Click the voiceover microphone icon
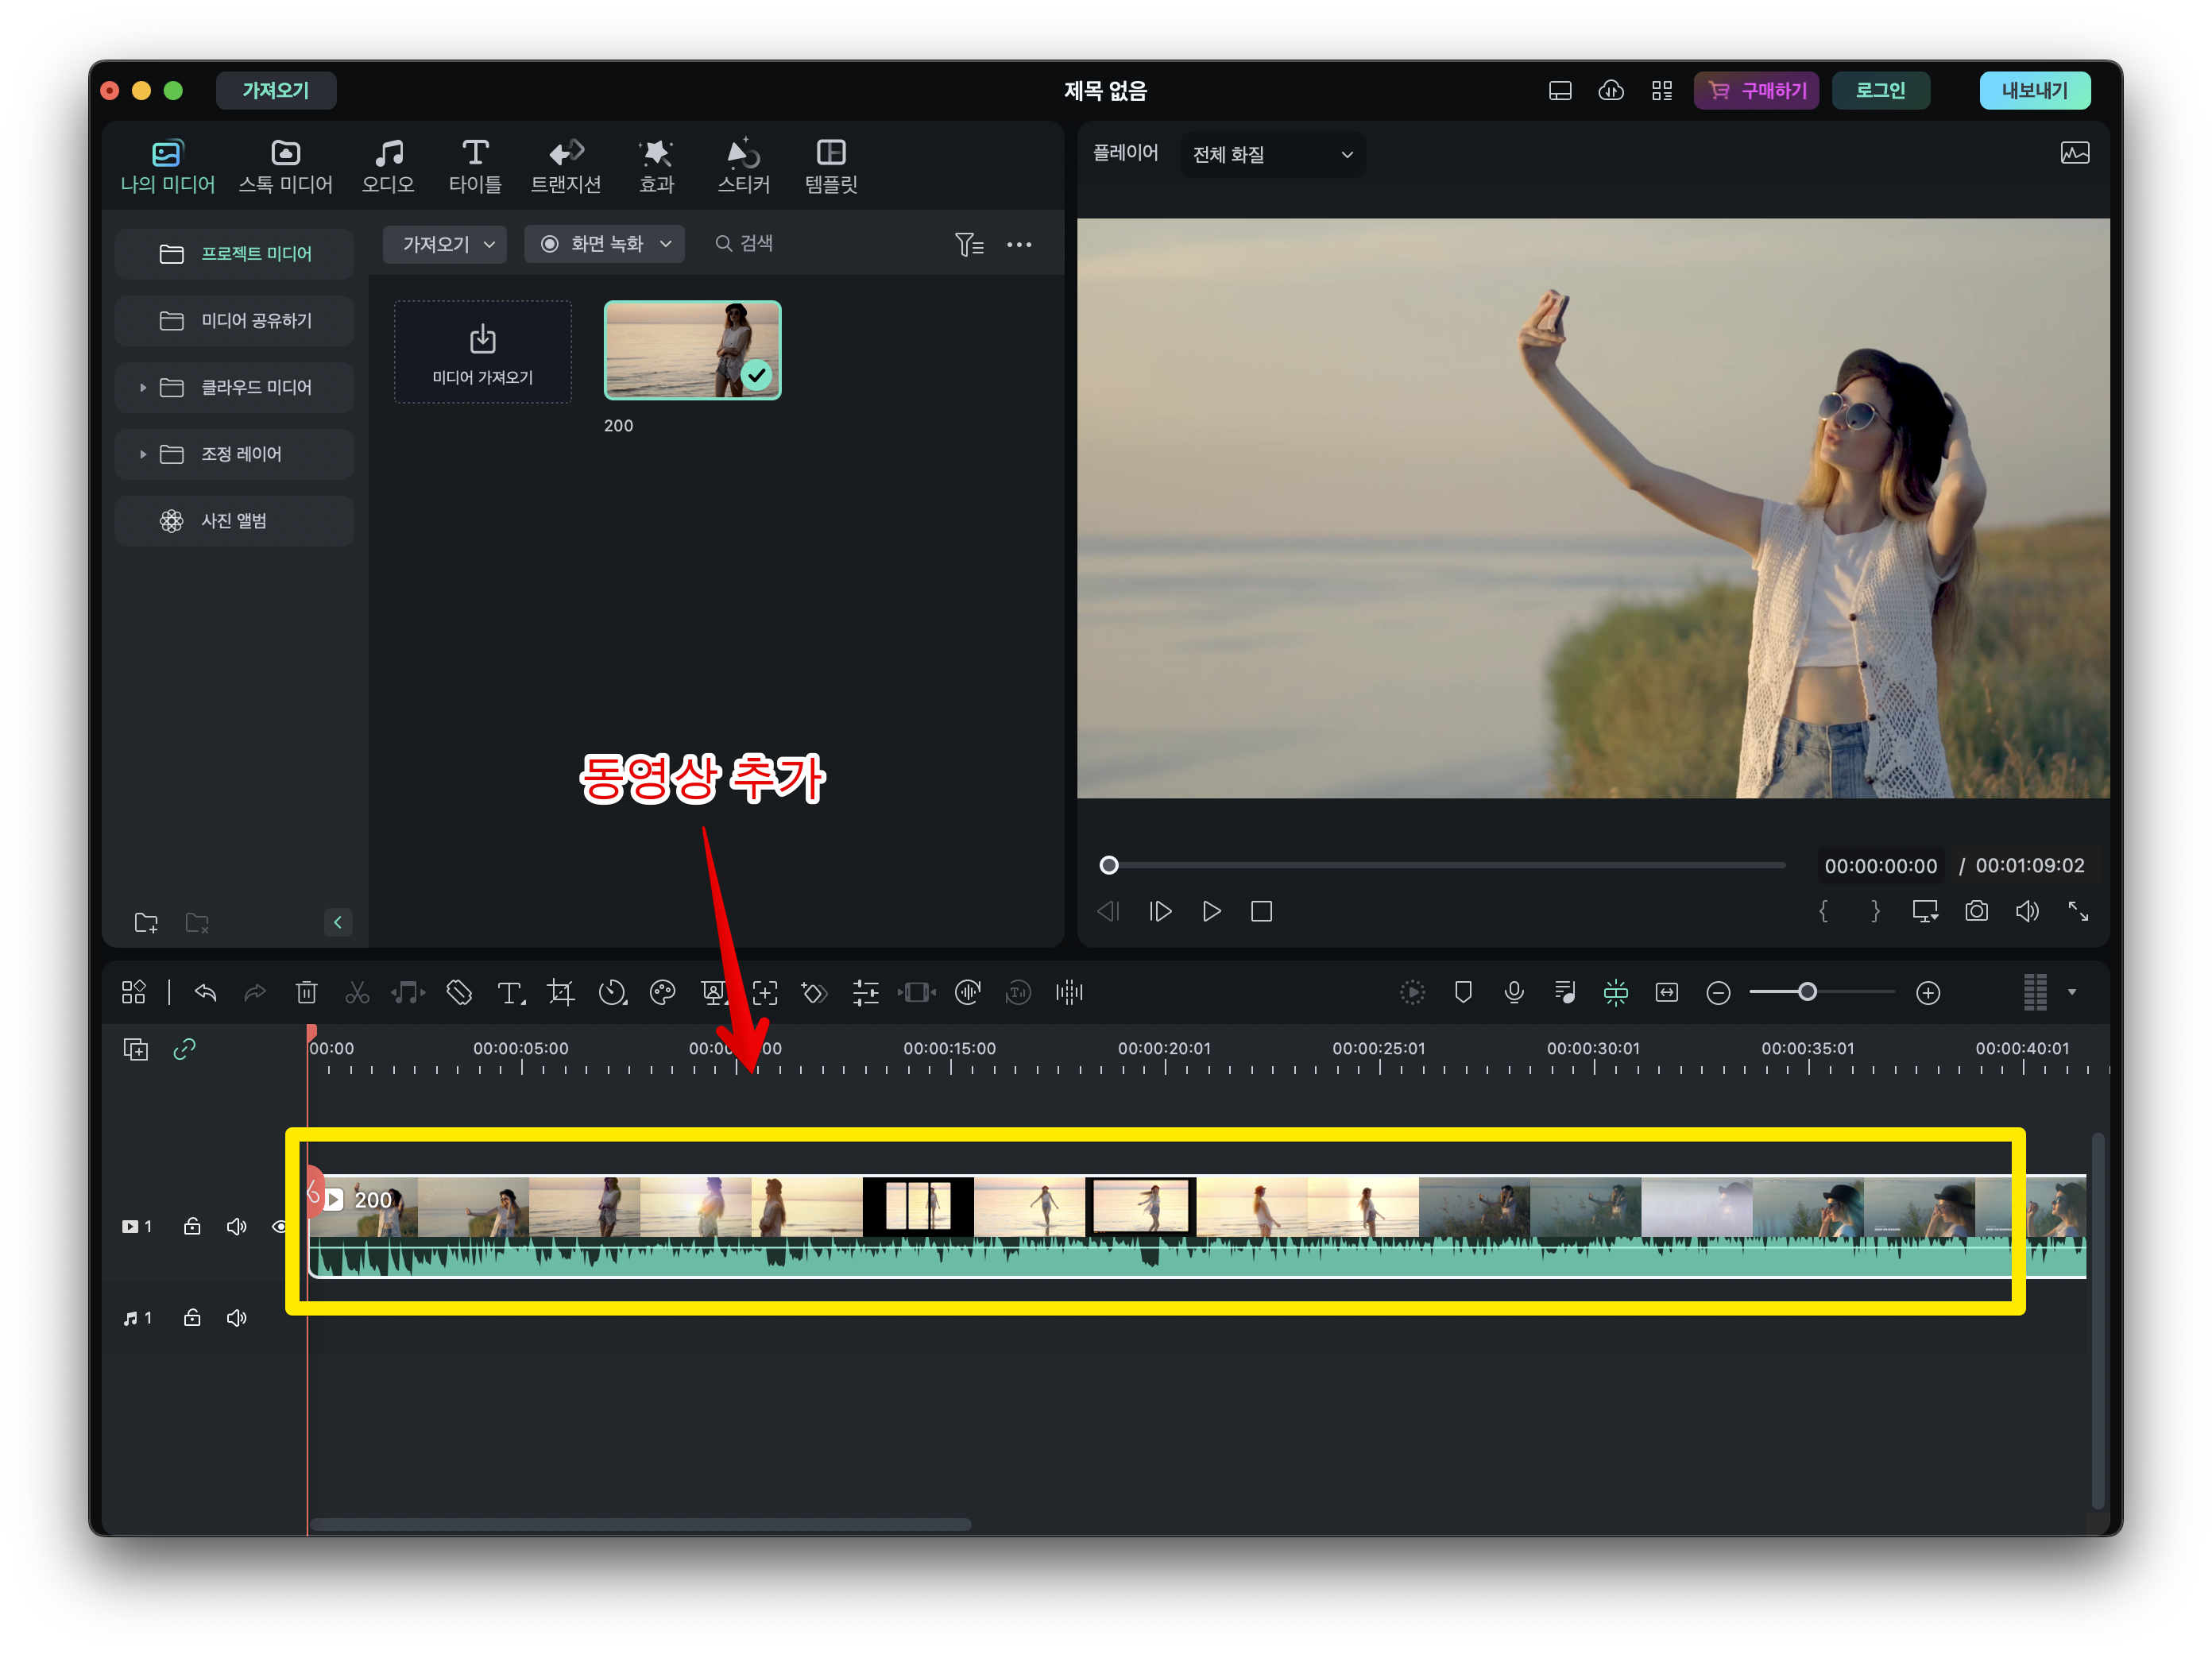 pos(1514,993)
